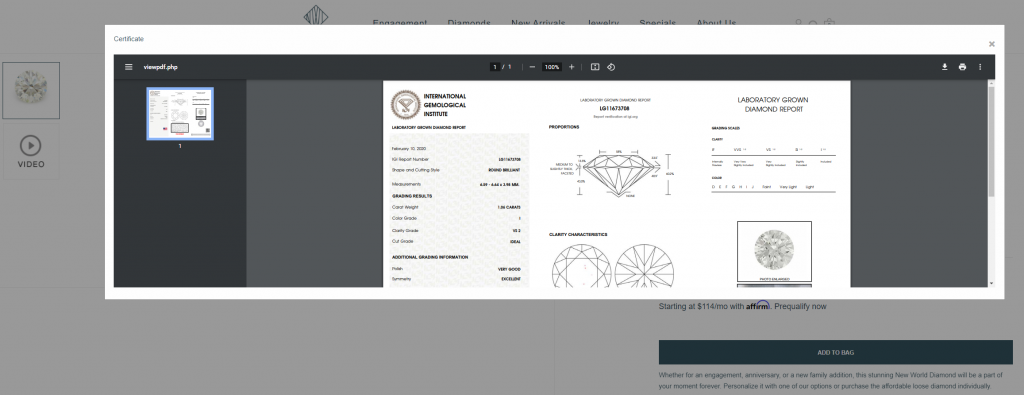Toggle the PDF viewer sidebar menu
1024x395 pixels.
[x=129, y=67]
